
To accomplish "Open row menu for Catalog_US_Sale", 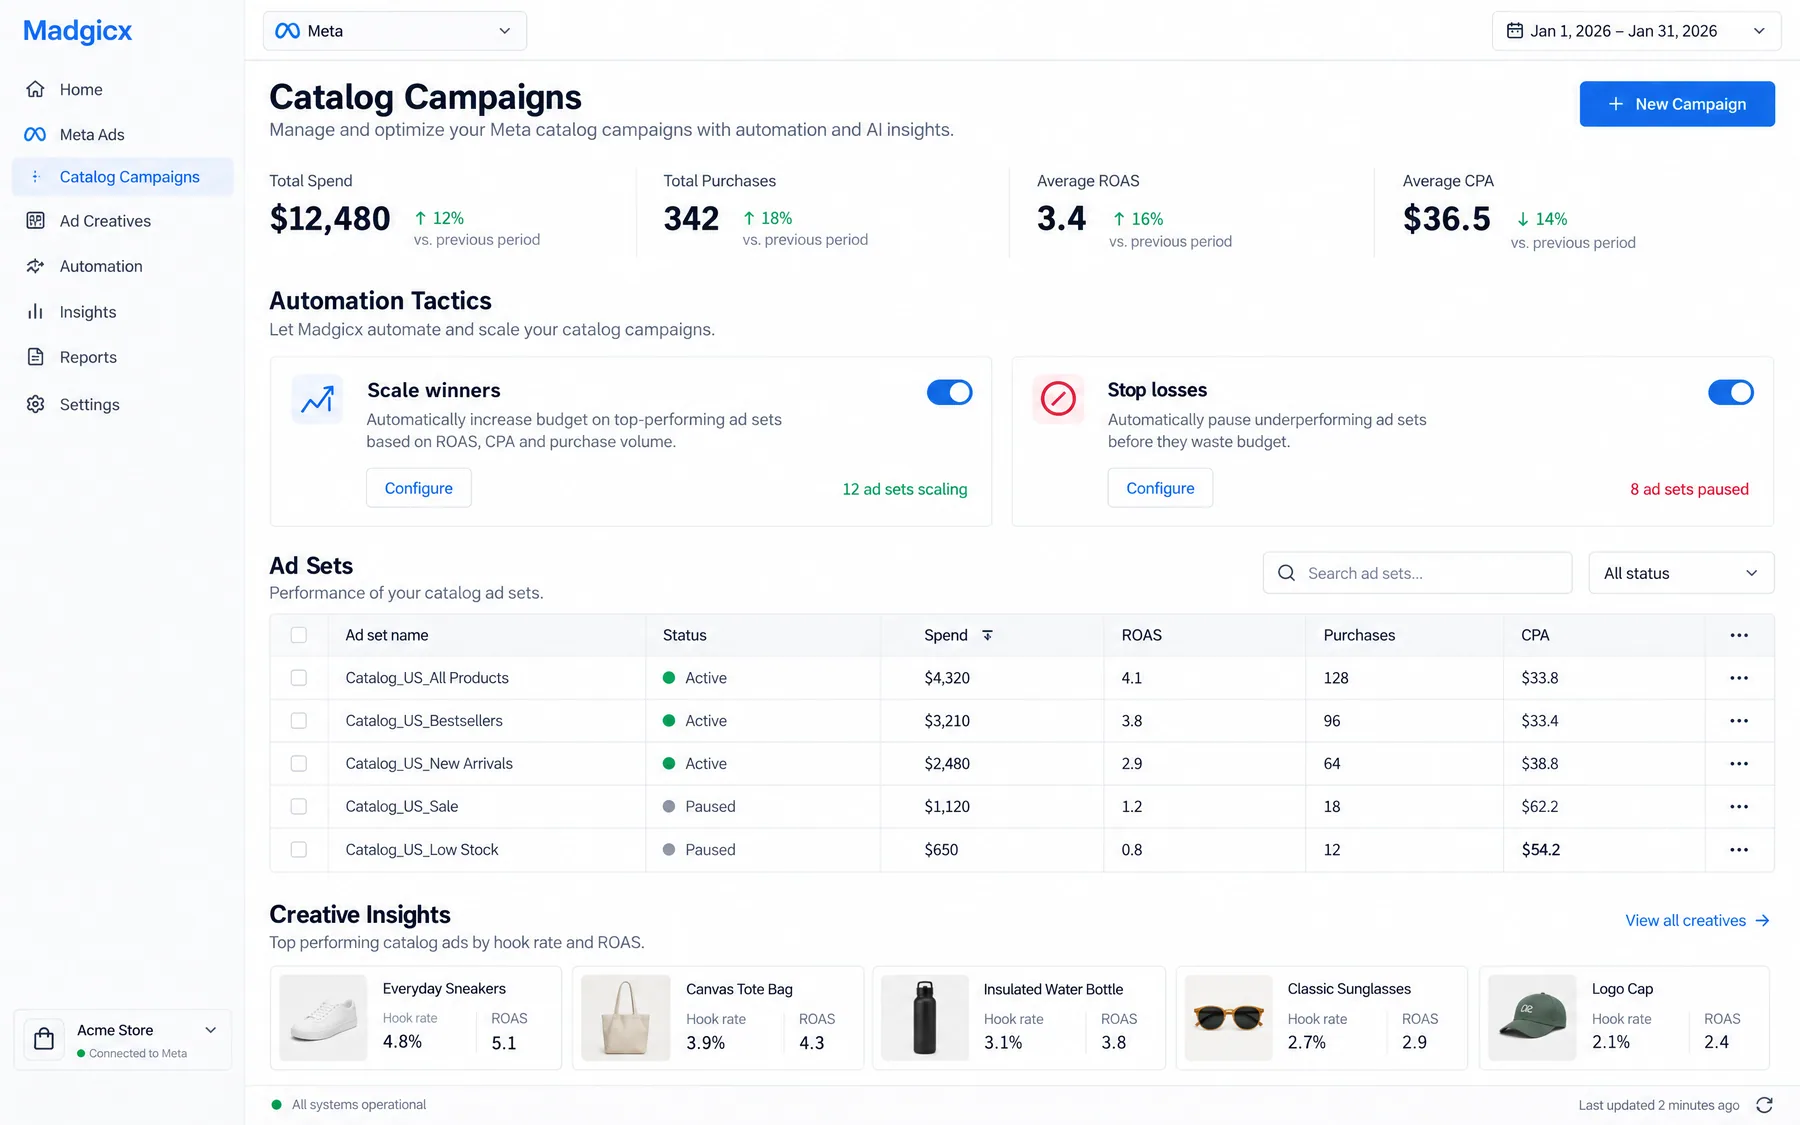I will [x=1739, y=807].
